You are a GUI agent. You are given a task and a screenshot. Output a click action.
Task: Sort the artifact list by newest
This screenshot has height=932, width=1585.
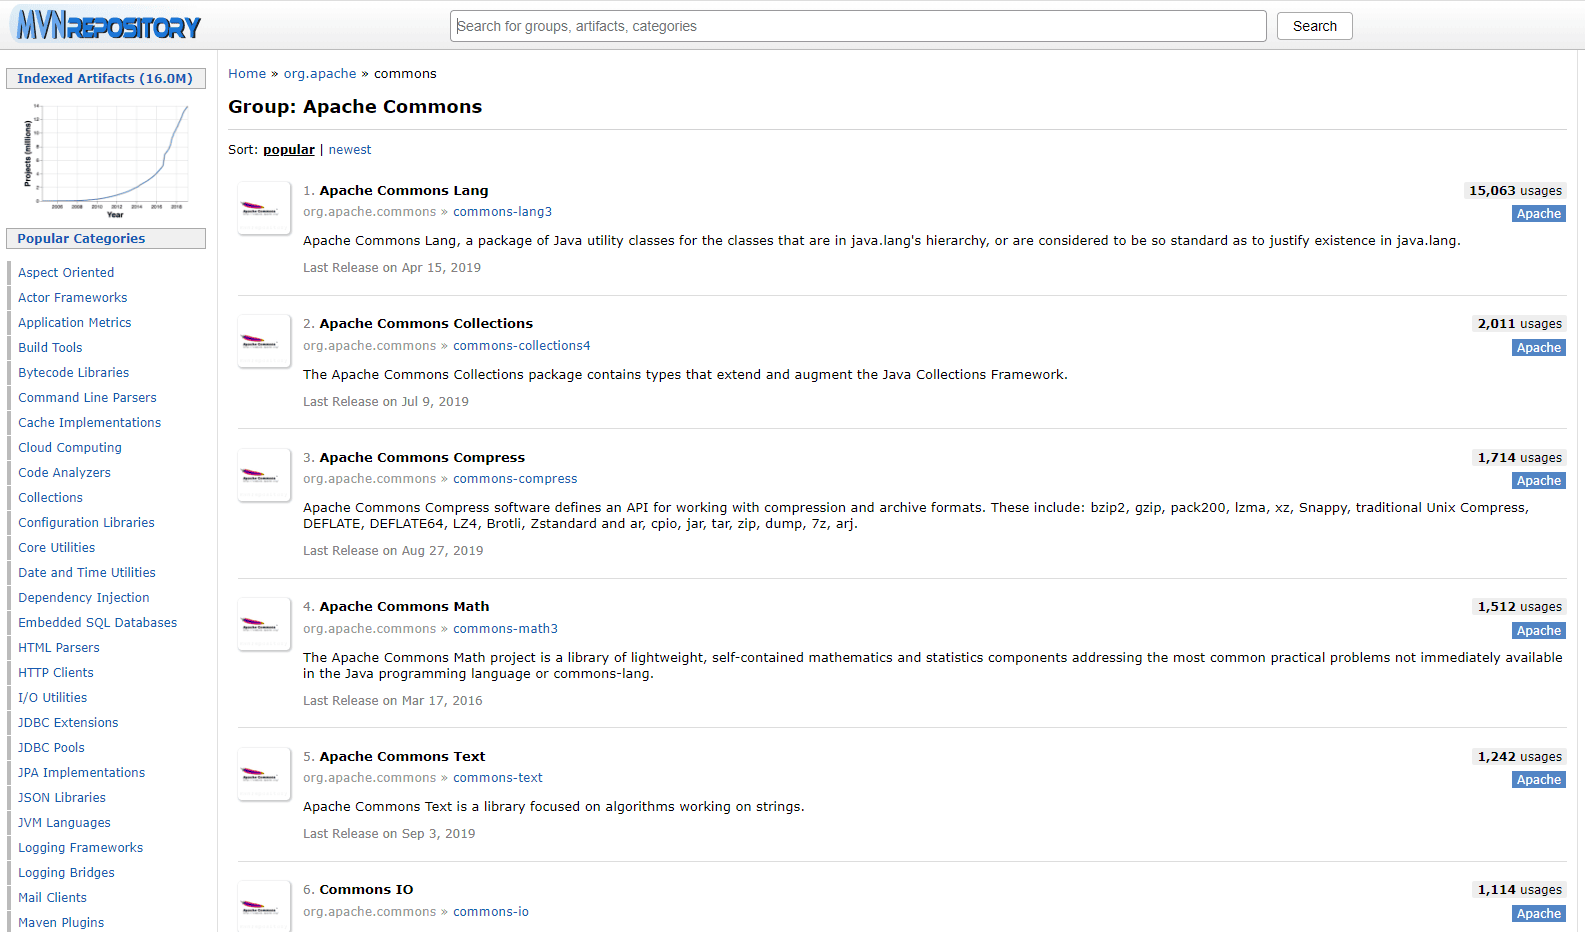click(x=349, y=150)
